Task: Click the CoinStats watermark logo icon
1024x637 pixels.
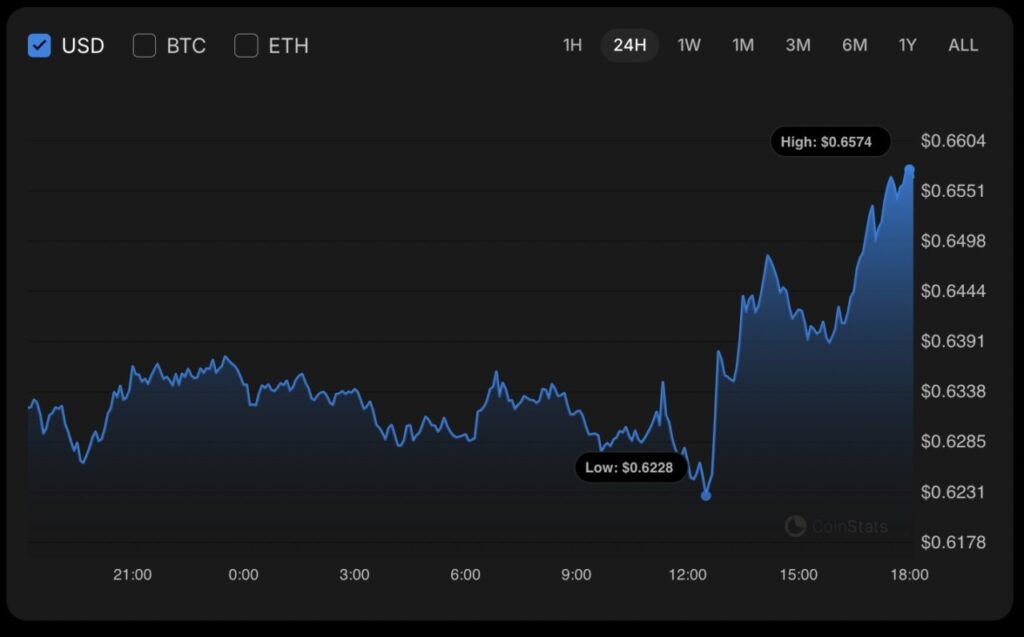Action: (795, 526)
